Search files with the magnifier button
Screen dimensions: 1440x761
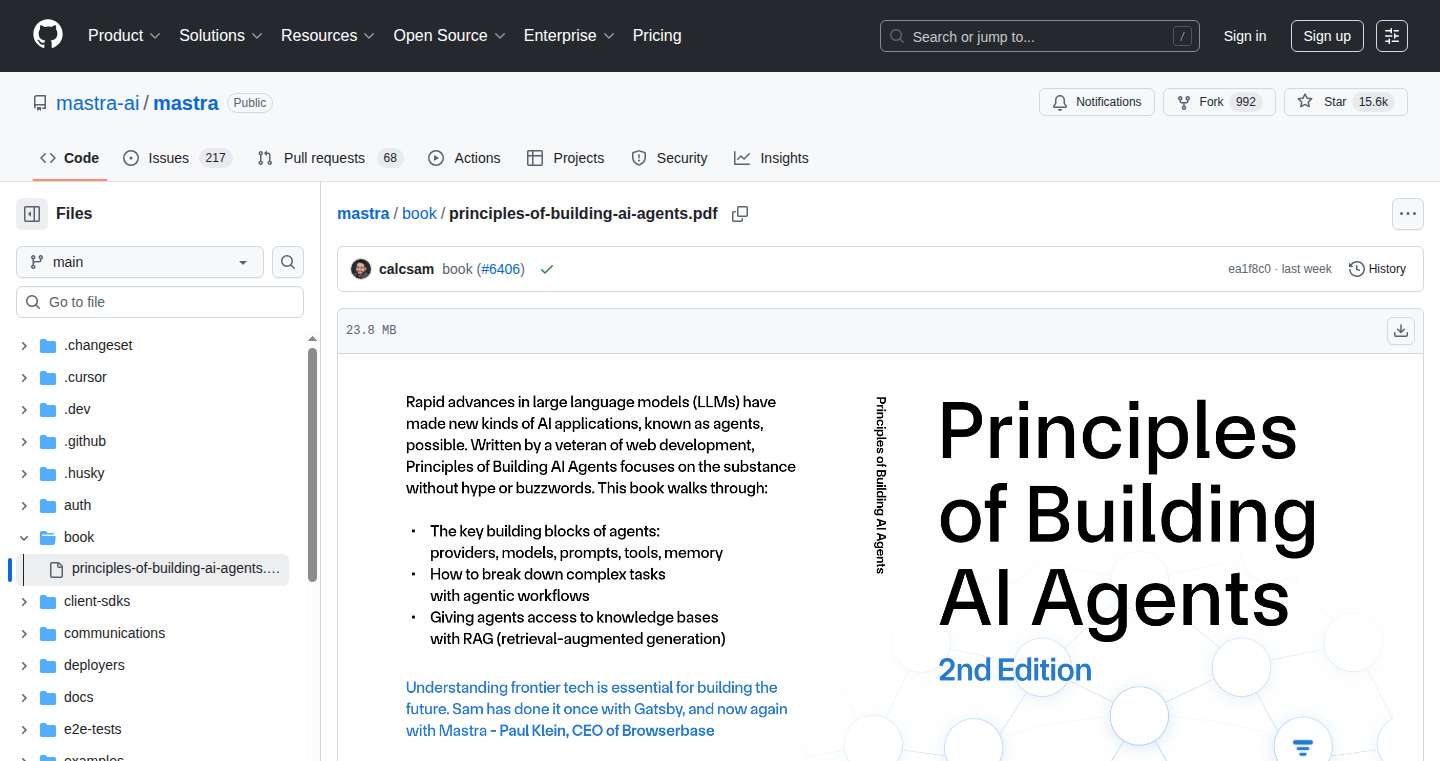coord(288,262)
